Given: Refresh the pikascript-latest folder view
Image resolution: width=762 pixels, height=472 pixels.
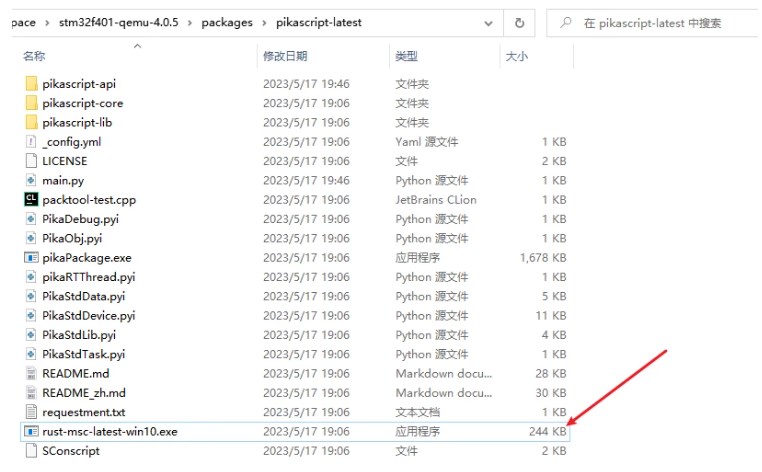Looking at the screenshot, I should click(520, 23).
